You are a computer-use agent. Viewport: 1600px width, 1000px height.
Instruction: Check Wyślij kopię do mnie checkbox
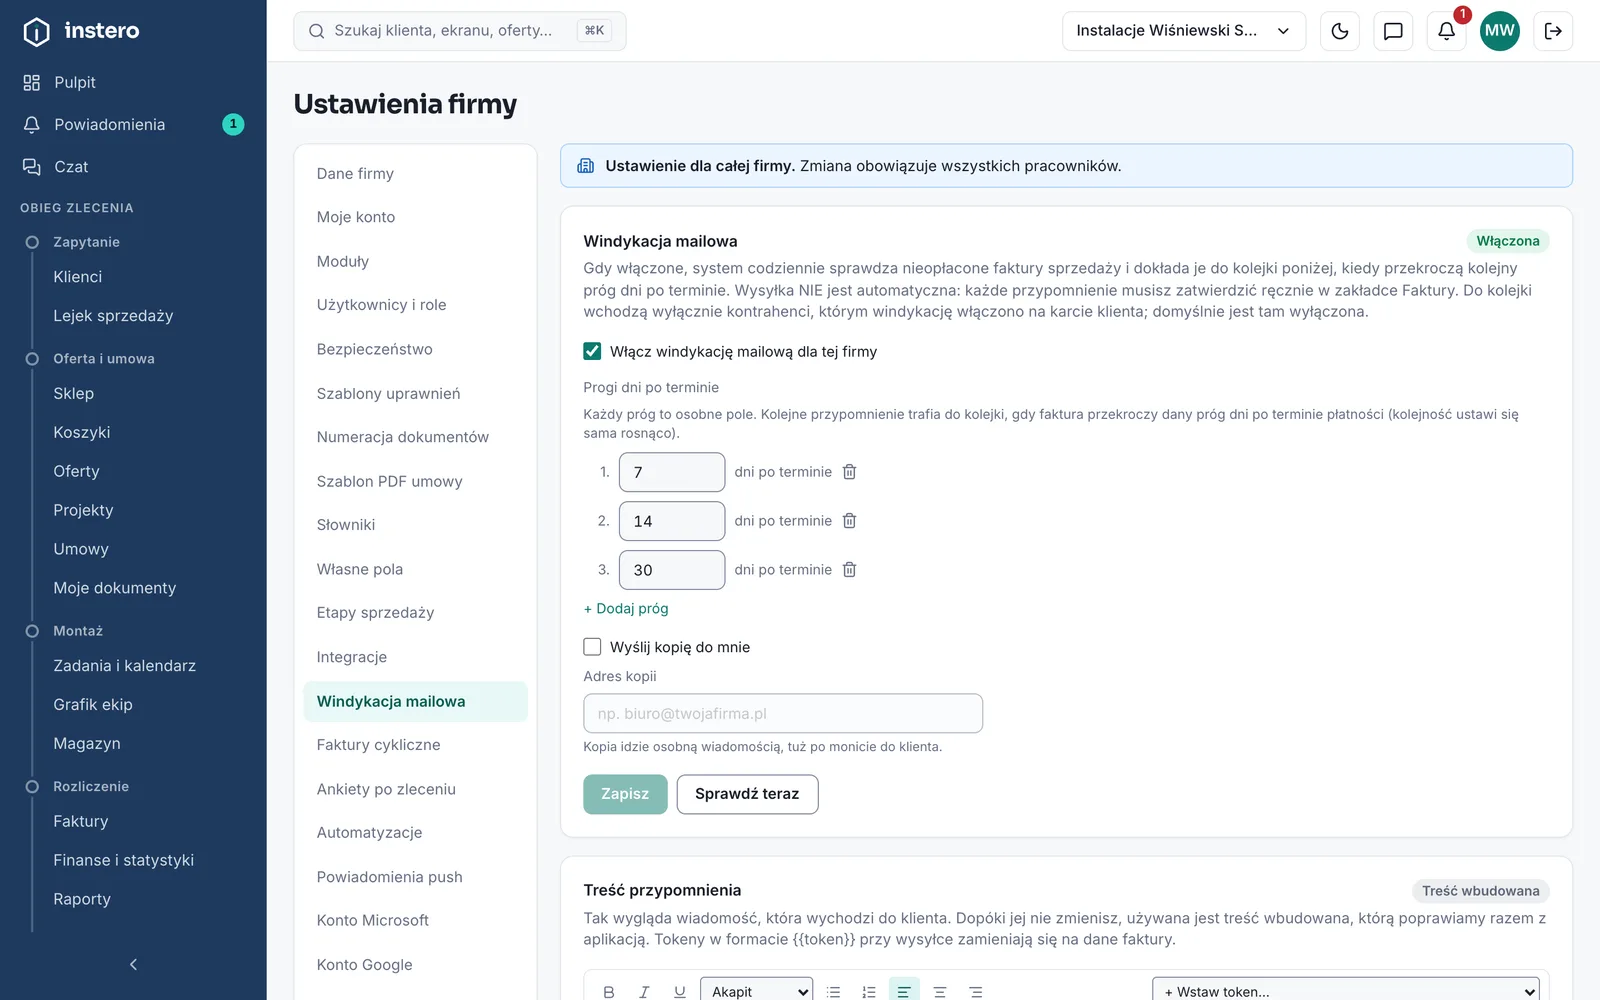[x=592, y=647]
